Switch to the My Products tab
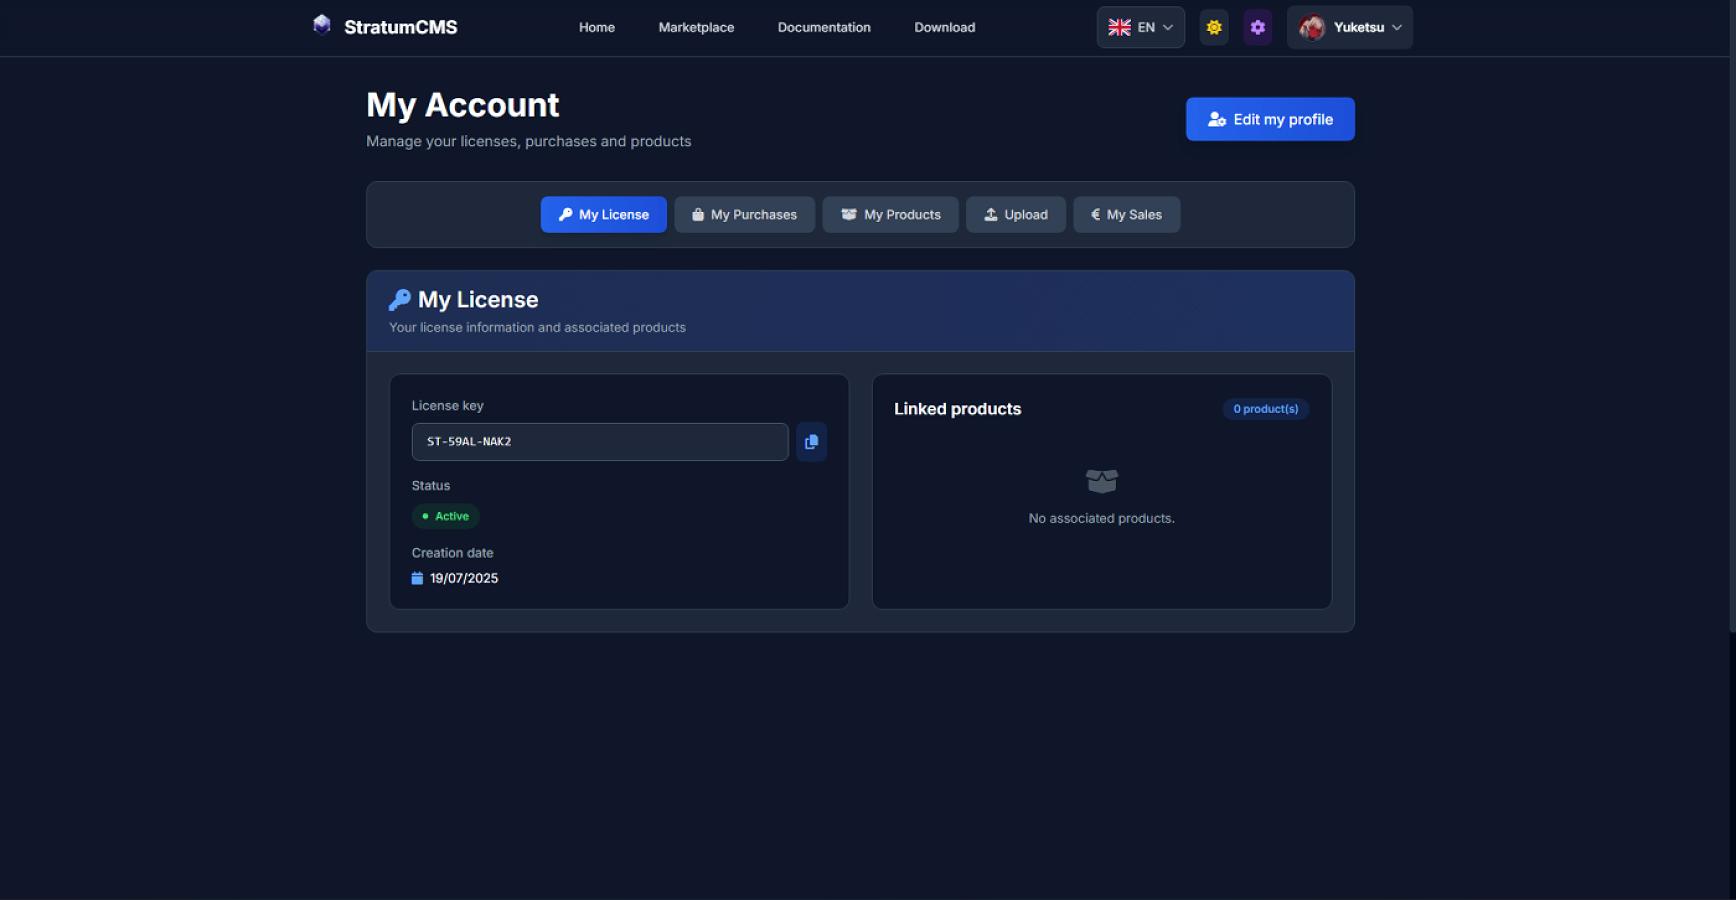Screen dimensions: 1736x900 pyautogui.click(x=890, y=215)
